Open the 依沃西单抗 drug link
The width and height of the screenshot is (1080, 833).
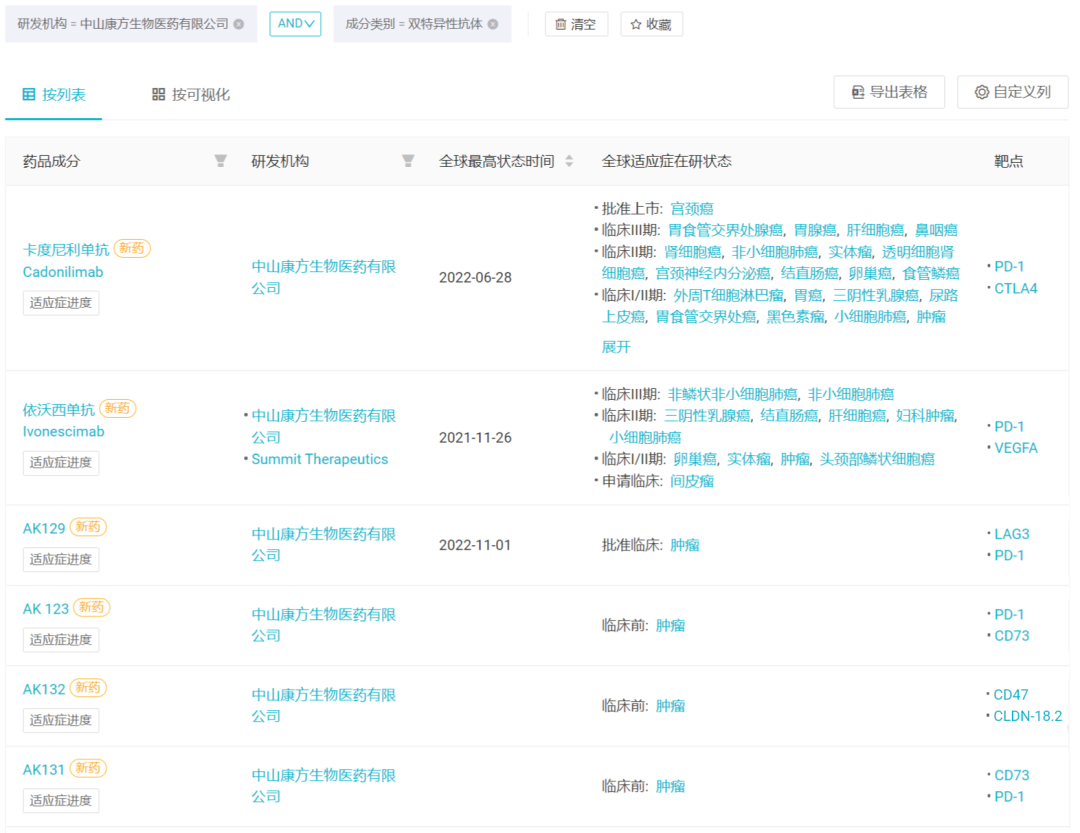click(59, 410)
